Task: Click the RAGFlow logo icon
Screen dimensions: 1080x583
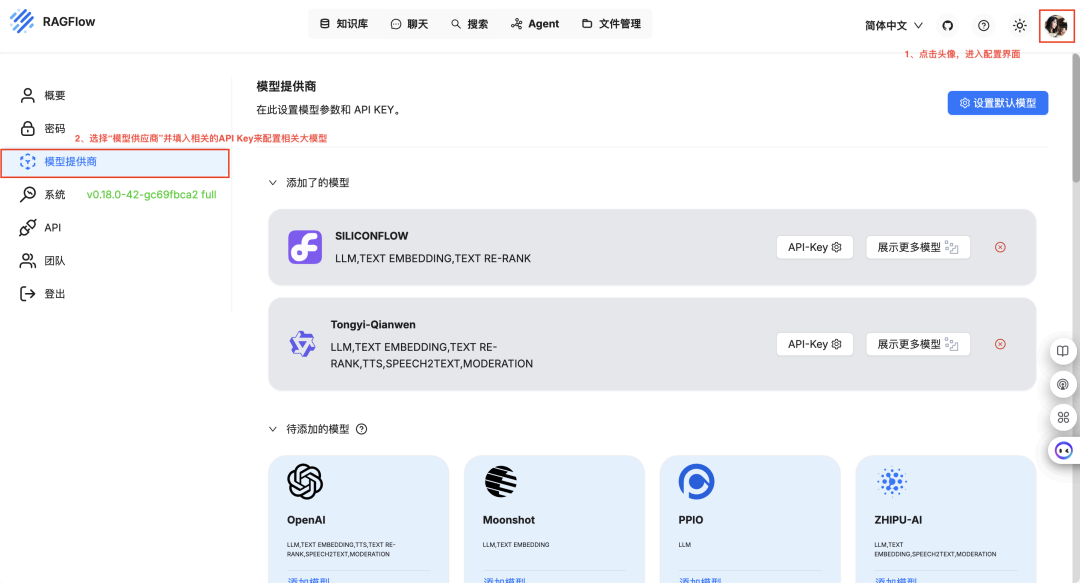Action: [21, 21]
